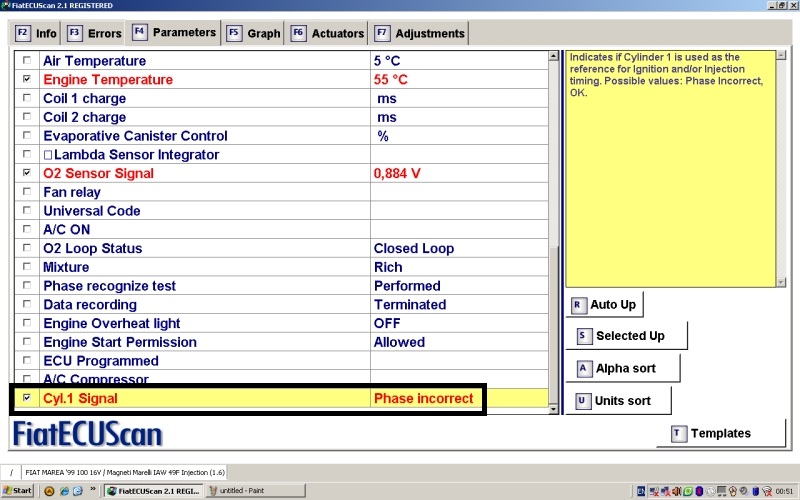Click the S key icon on Selected Up
This screenshot has width=800, height=500.
[x=583, y=336]
